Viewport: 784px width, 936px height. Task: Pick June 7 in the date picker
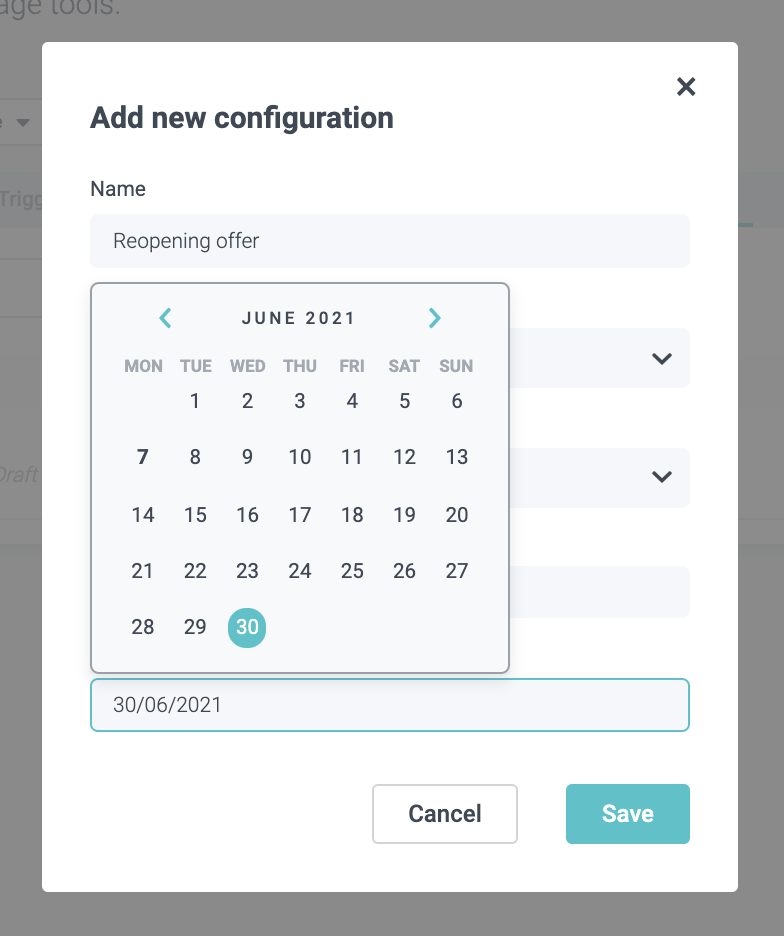[143, 458]
